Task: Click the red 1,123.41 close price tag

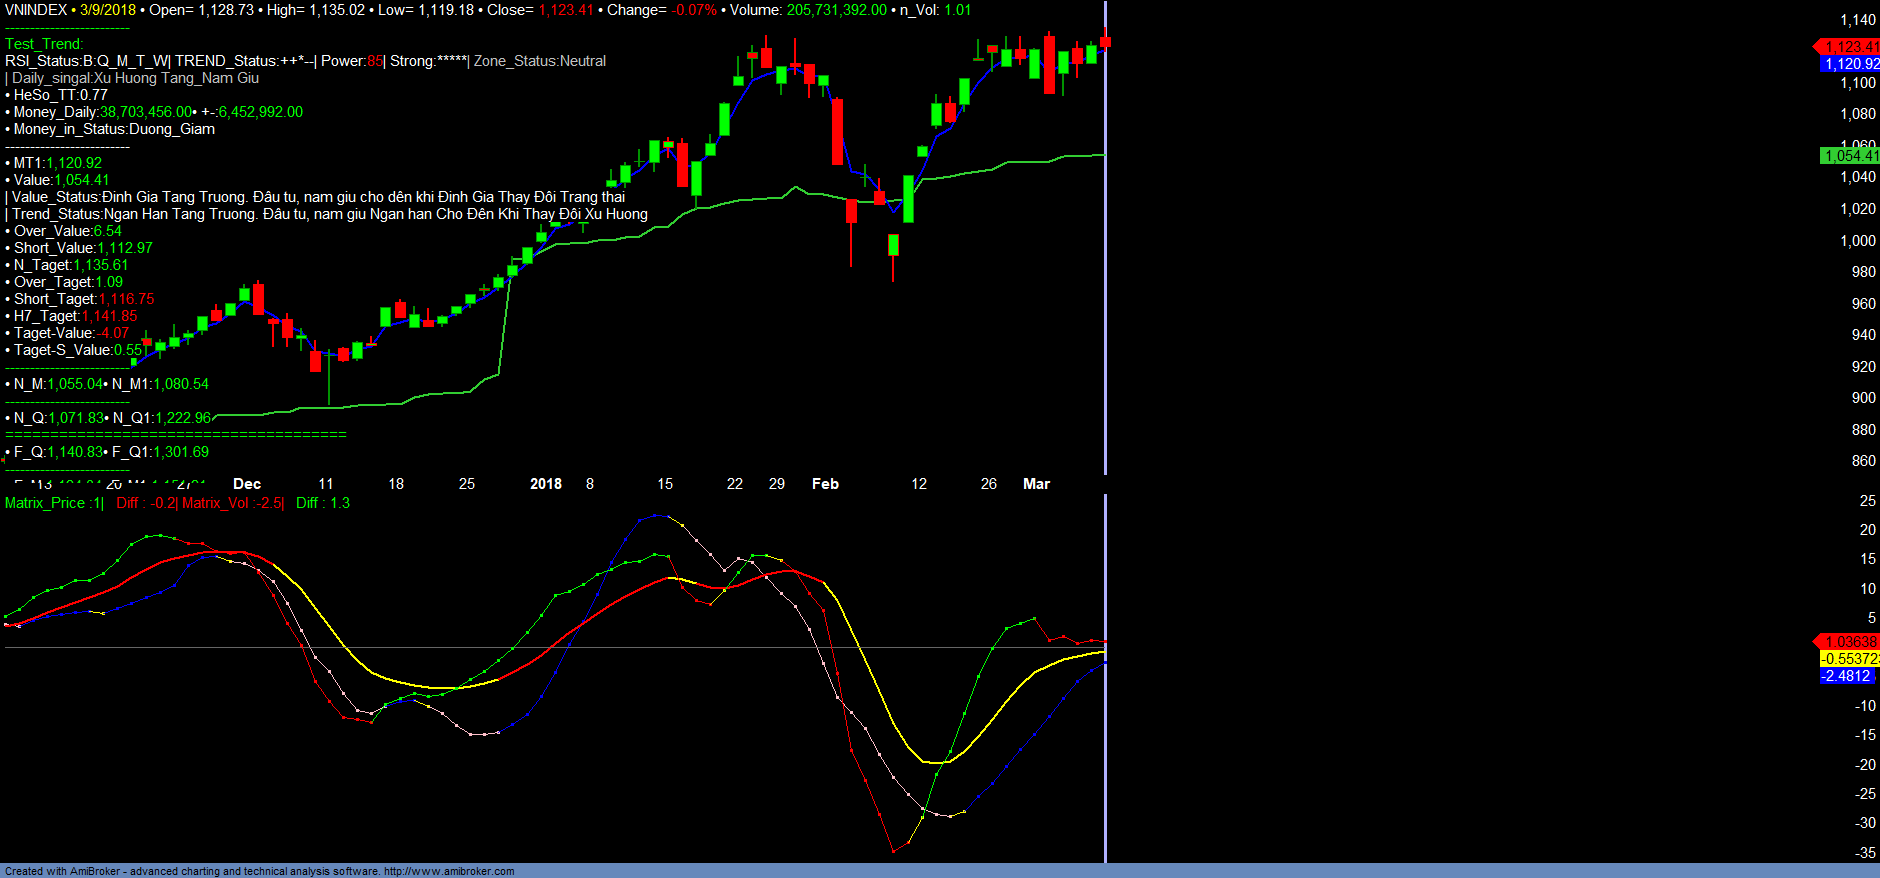Action: point(1850,47)
